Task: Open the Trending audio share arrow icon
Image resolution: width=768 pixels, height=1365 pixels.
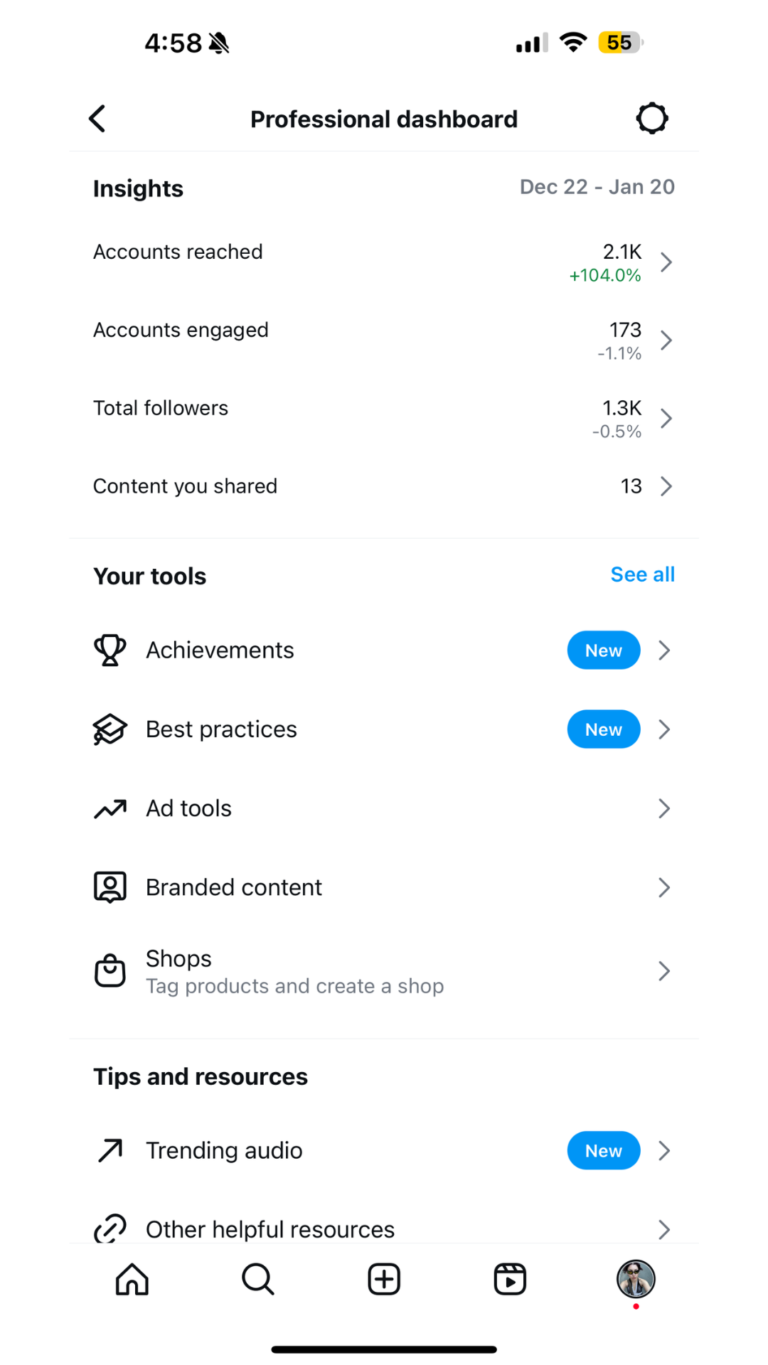Action: tap(110, 1150)
